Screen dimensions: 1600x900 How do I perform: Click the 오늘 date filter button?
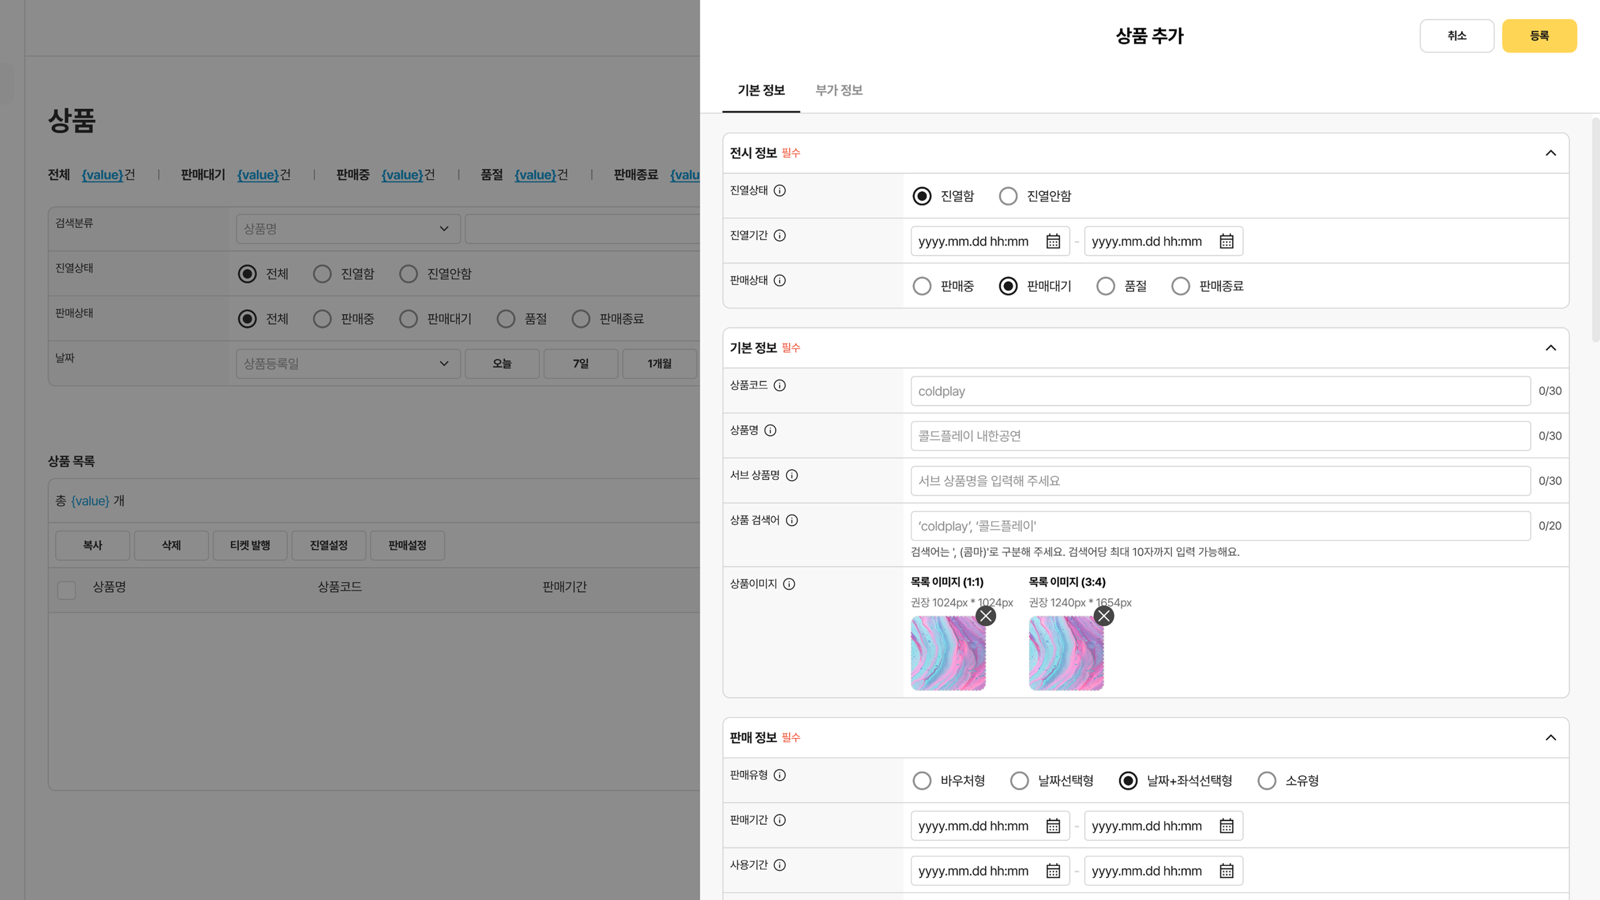502,364
